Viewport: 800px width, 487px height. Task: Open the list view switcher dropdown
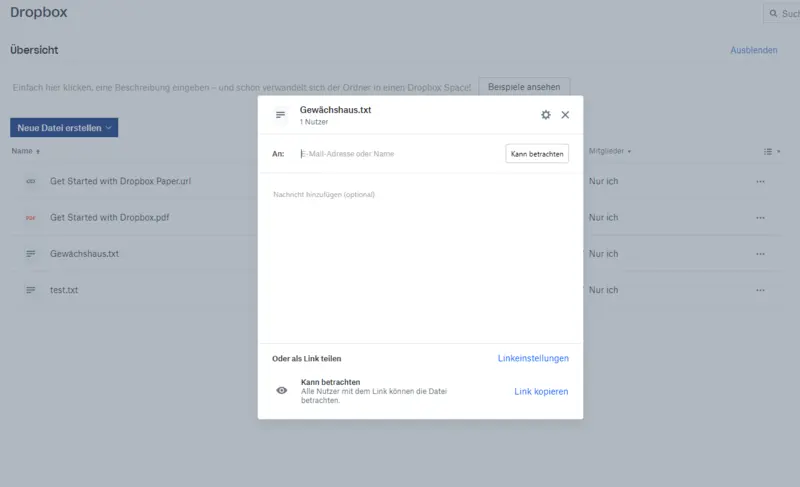pyautogui.click(x=771, y=152)
